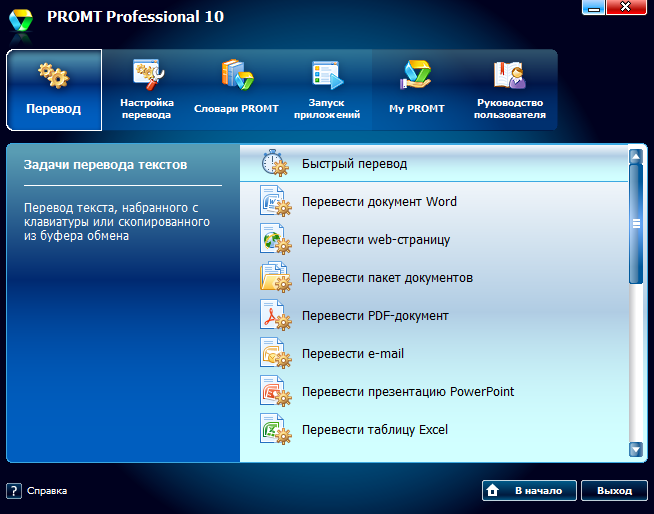The height and width of the screenshot is (514, 654).
Task: Click the house icon on В начало
Action: tap(493, 490)
